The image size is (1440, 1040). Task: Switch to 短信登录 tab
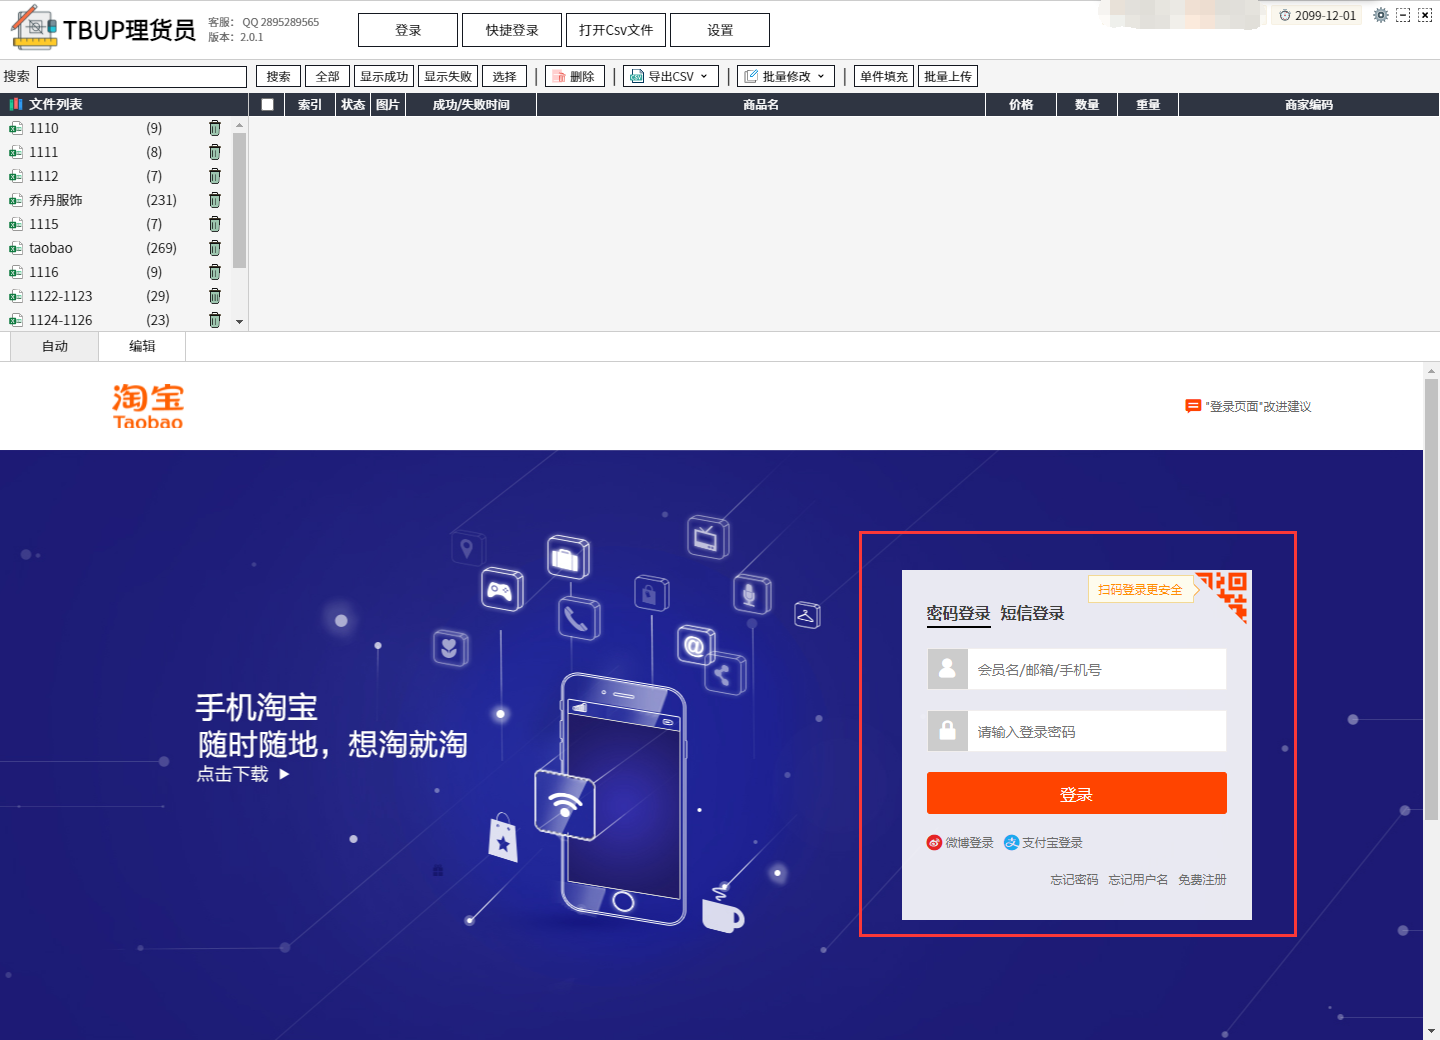(1032, 613)
